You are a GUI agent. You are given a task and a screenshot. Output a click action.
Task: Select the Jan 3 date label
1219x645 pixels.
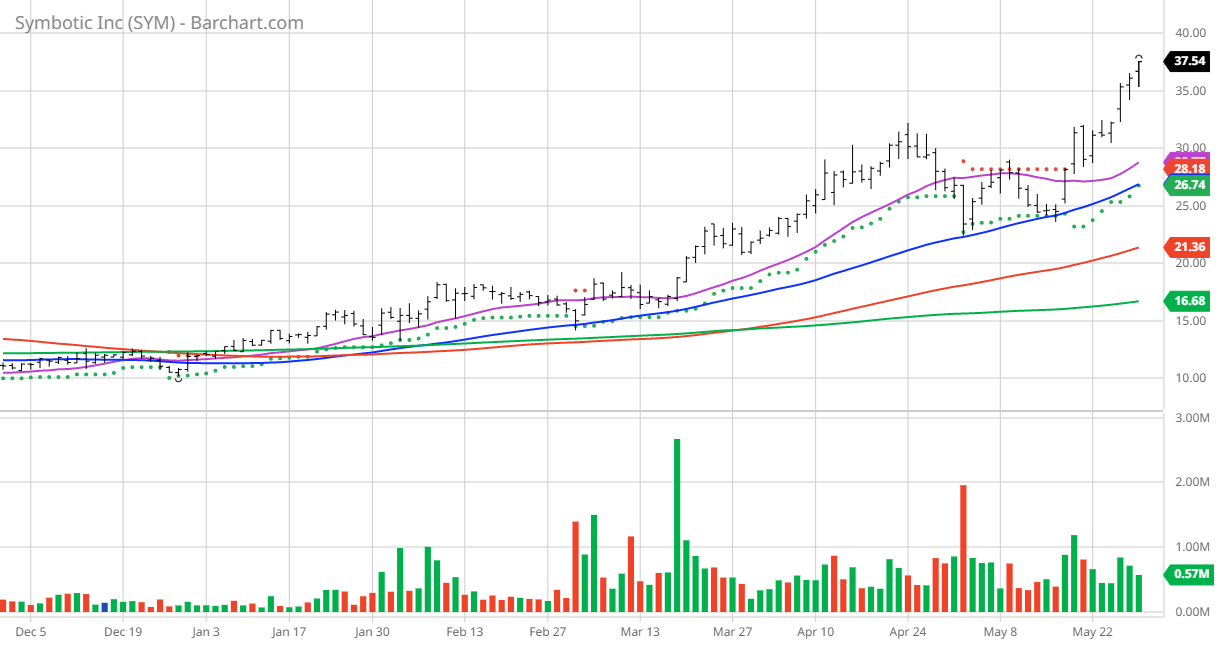[205, 632]
